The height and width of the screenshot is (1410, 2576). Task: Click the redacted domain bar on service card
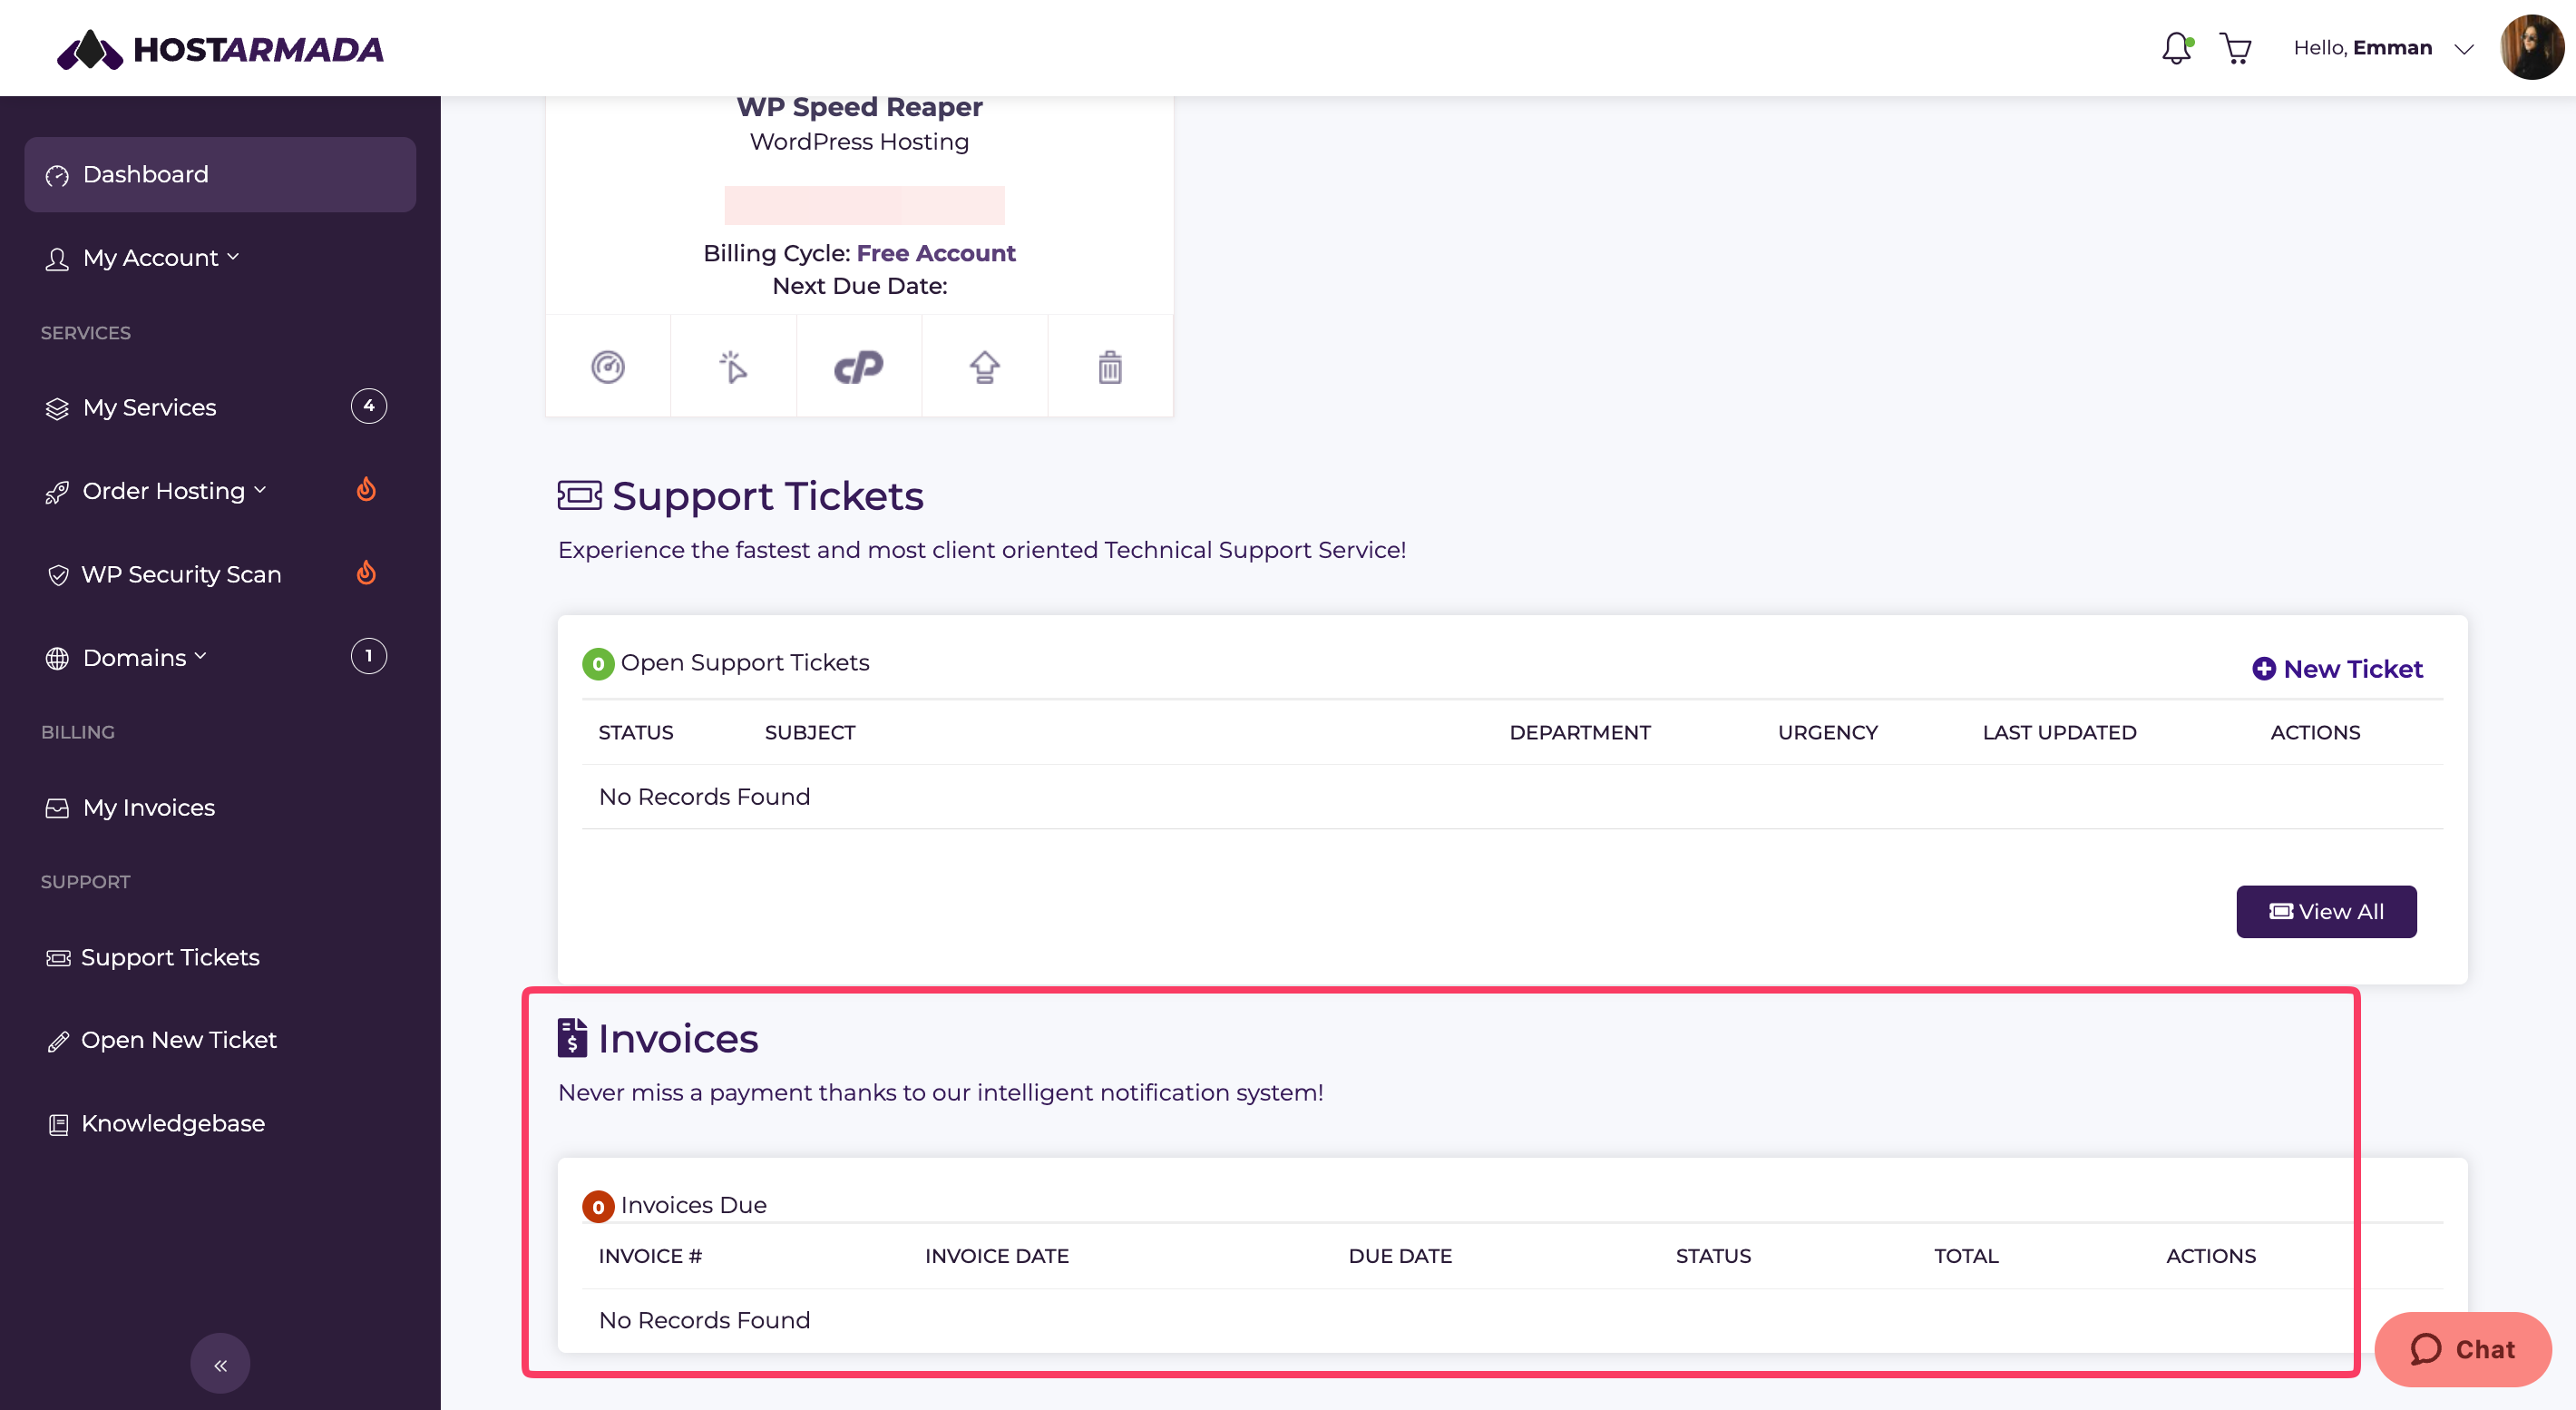tap(864, 205)
